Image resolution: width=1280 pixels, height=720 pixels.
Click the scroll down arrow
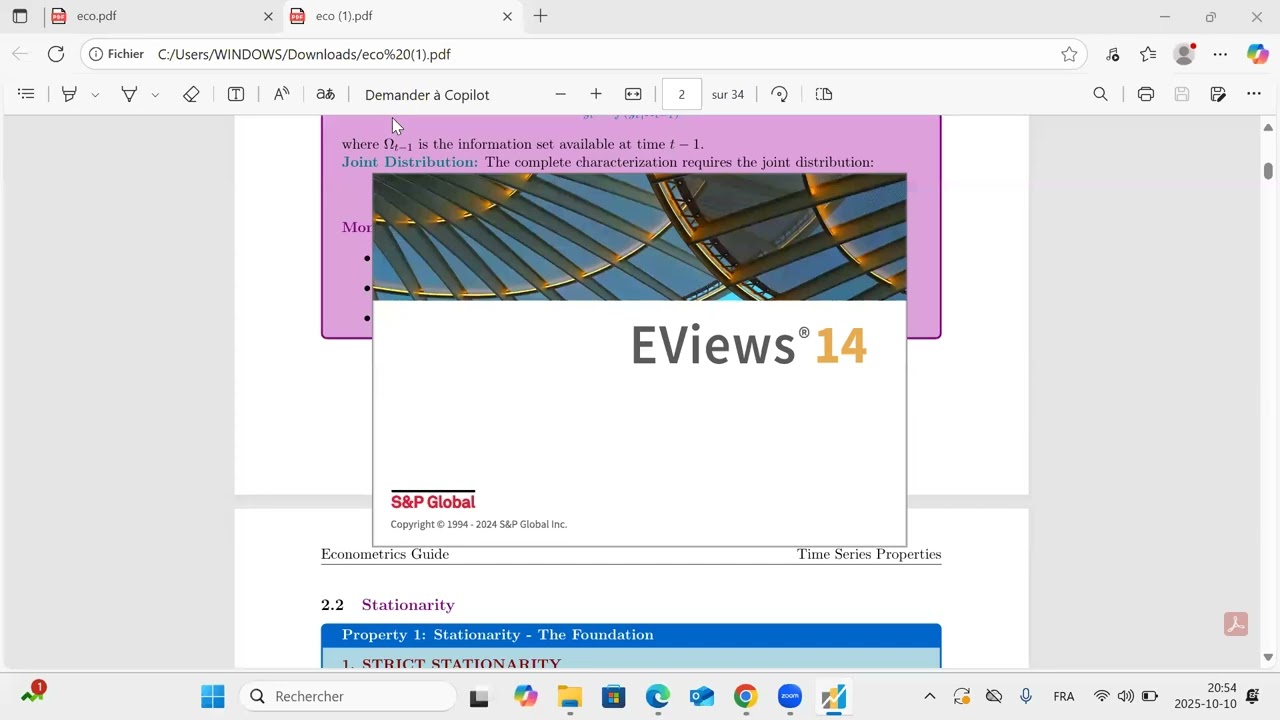click(x=1268, y=657)
